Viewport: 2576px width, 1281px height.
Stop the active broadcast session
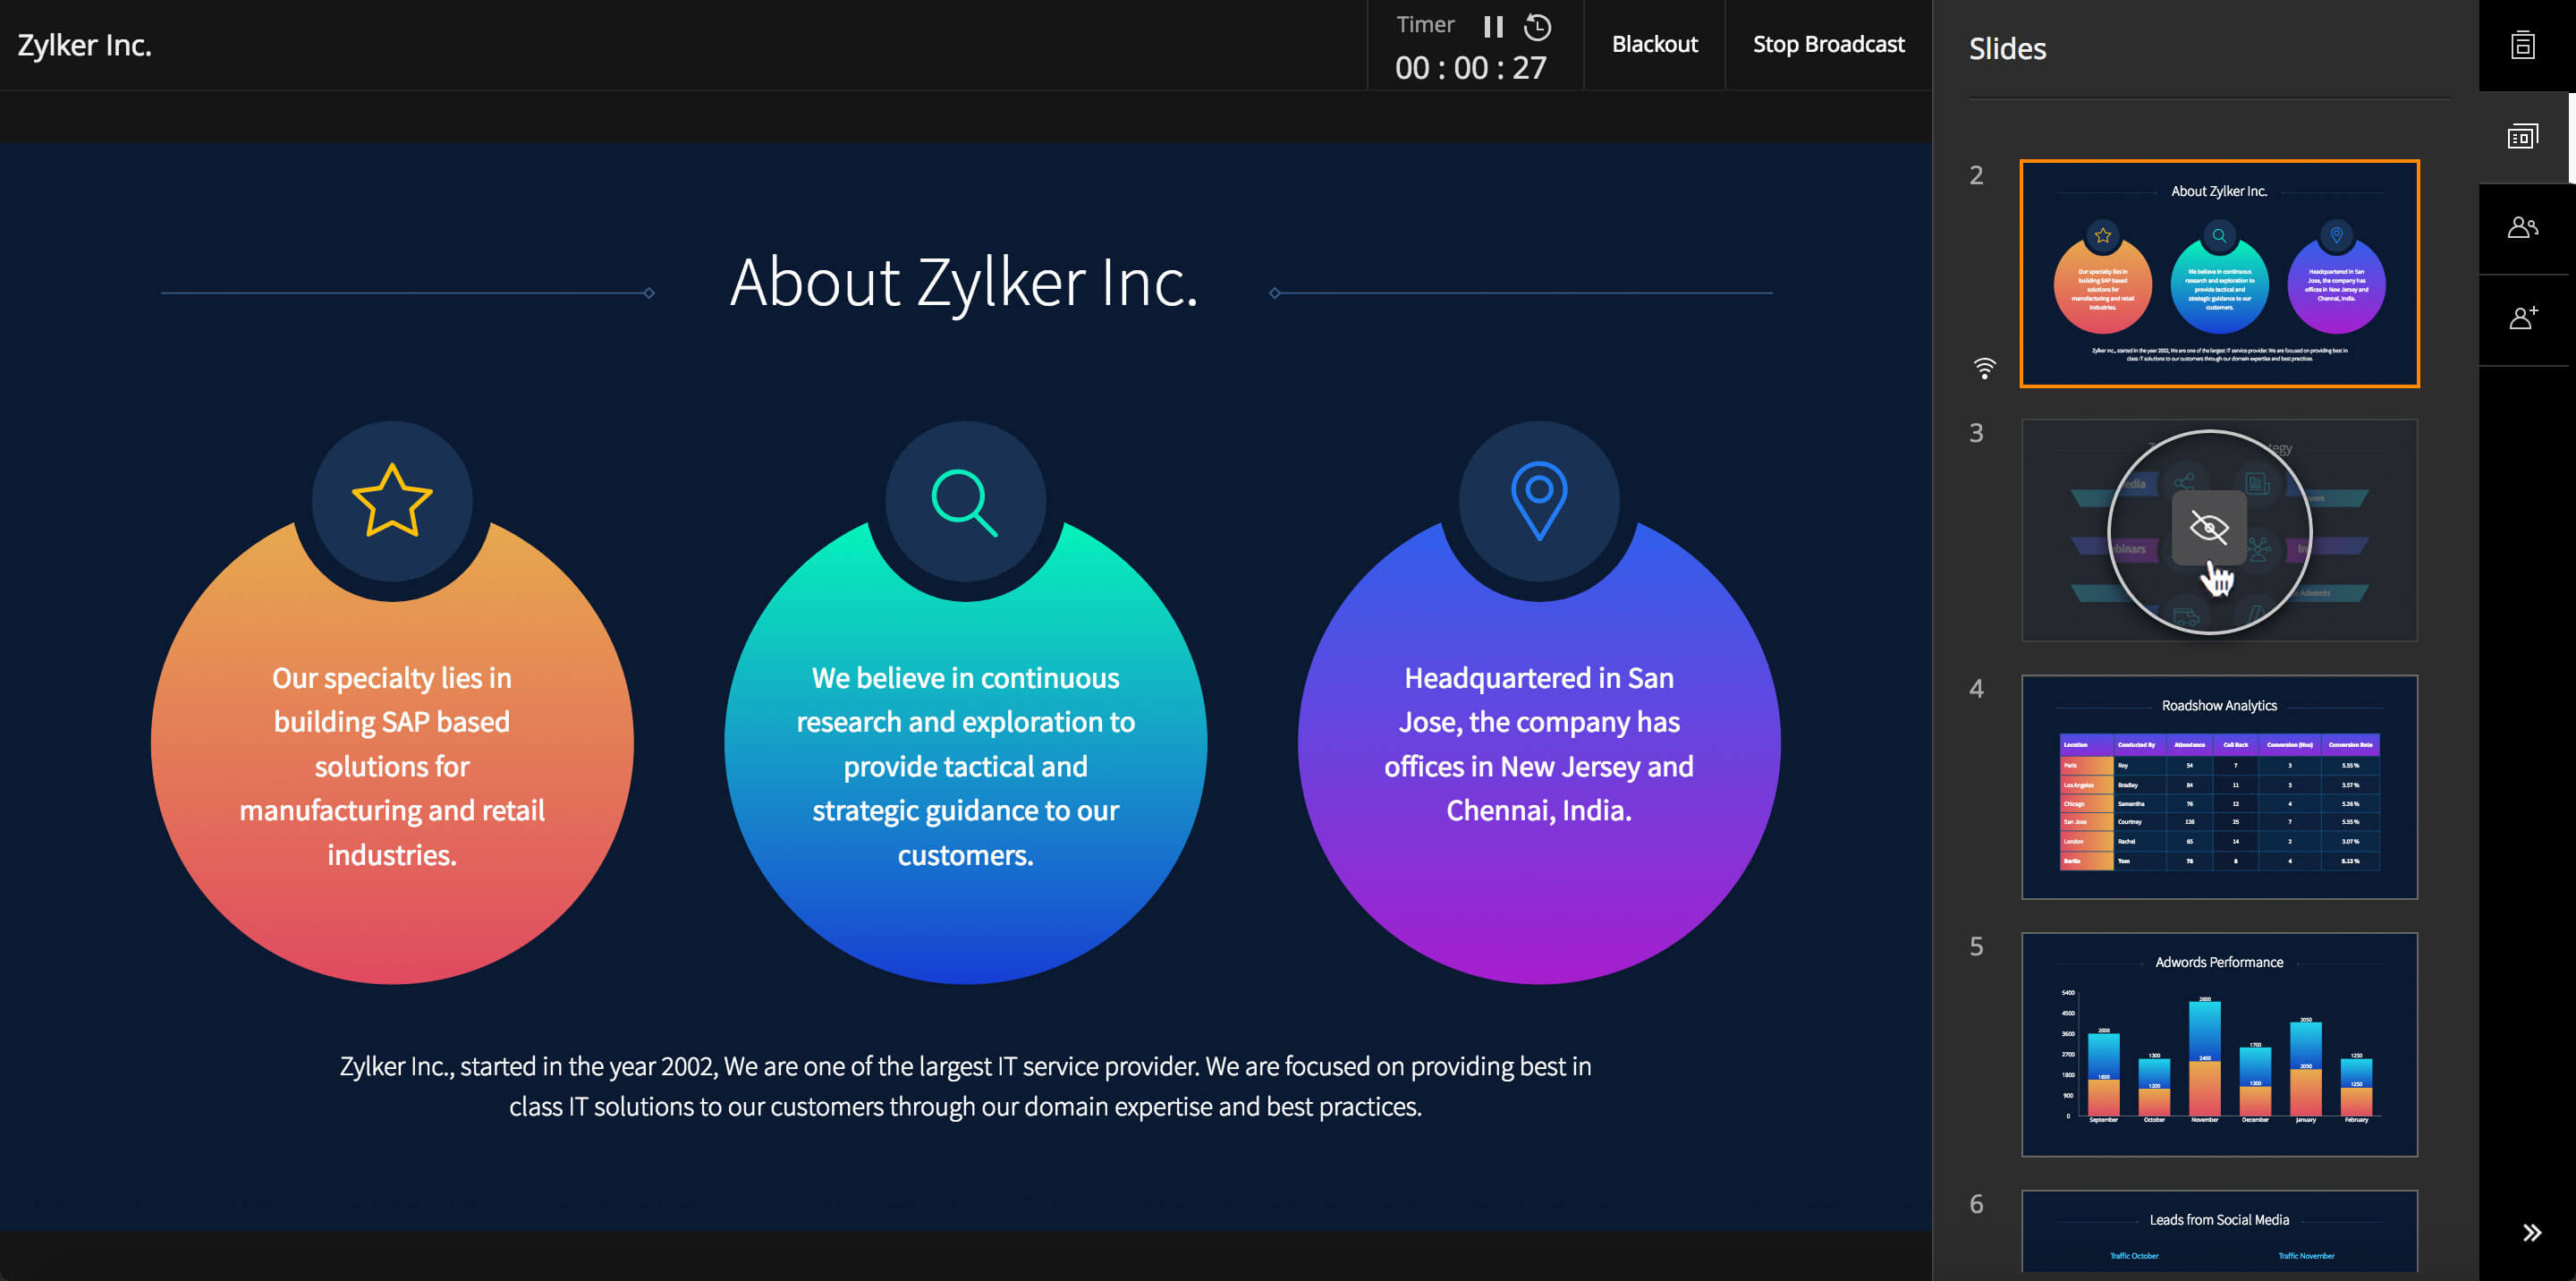tap(1828, 45)
